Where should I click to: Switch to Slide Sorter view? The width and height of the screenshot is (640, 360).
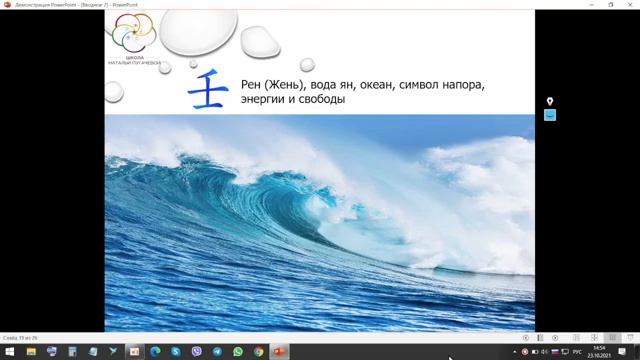point(594,338)
